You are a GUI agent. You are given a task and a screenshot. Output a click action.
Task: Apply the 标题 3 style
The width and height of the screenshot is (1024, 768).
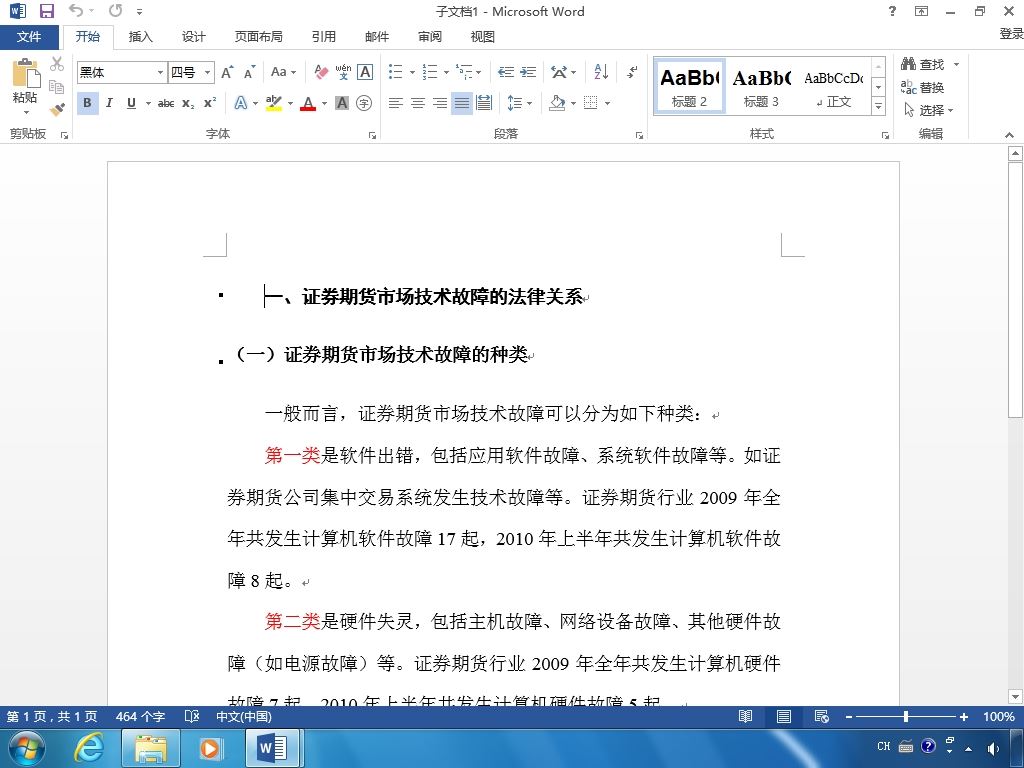[x=761, y=87]
